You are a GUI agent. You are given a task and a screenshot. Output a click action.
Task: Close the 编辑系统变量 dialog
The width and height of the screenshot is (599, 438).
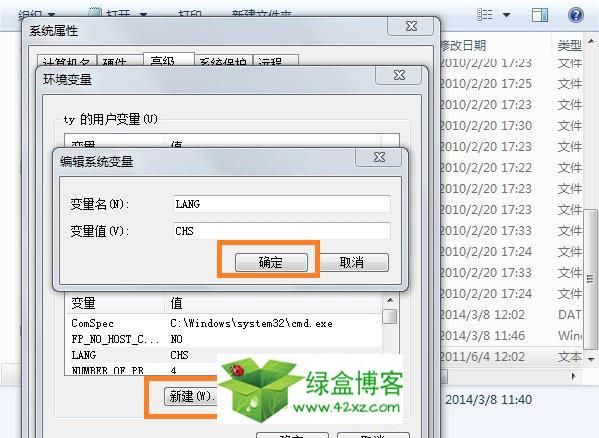(379, 157)
